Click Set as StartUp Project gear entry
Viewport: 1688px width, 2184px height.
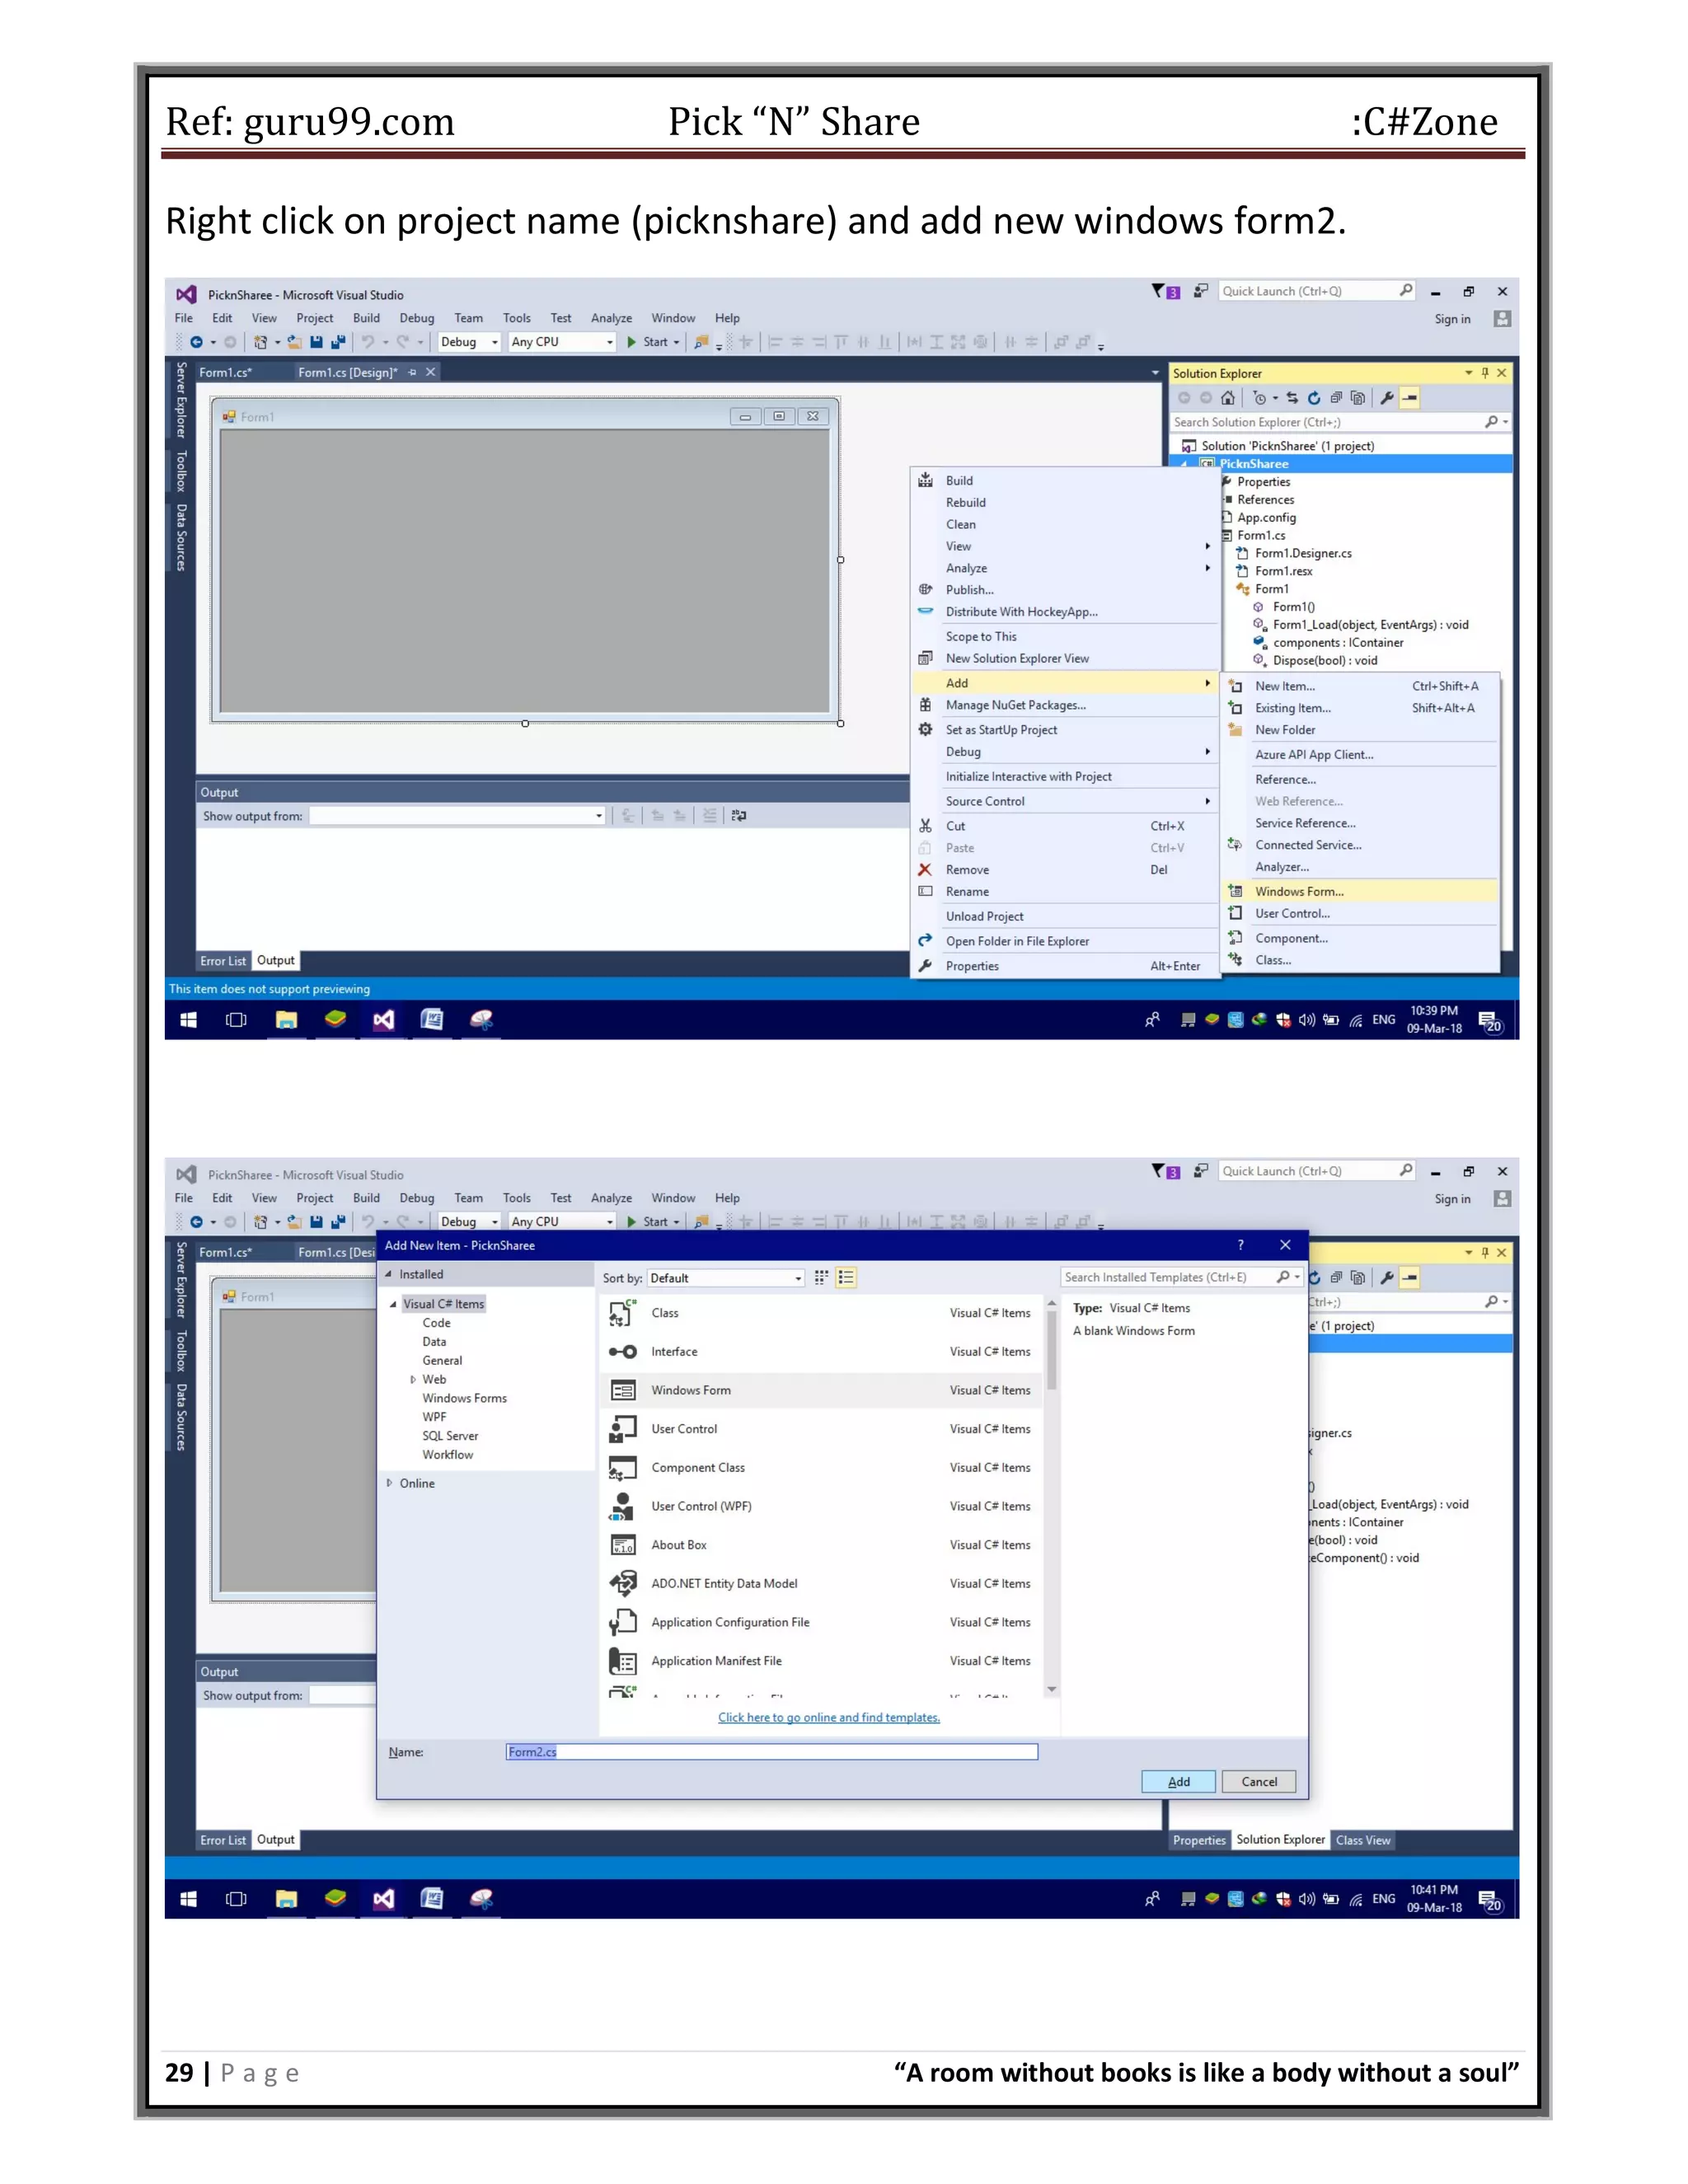pos(1066,730)
